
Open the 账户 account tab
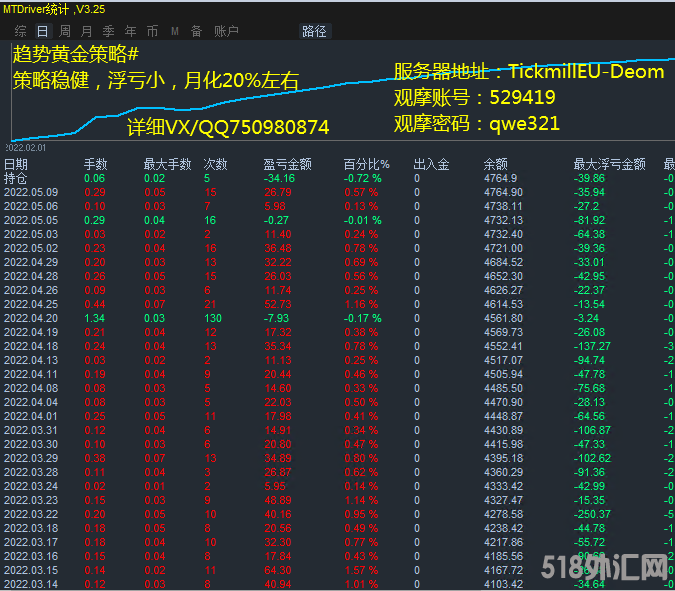coord(226,31)
